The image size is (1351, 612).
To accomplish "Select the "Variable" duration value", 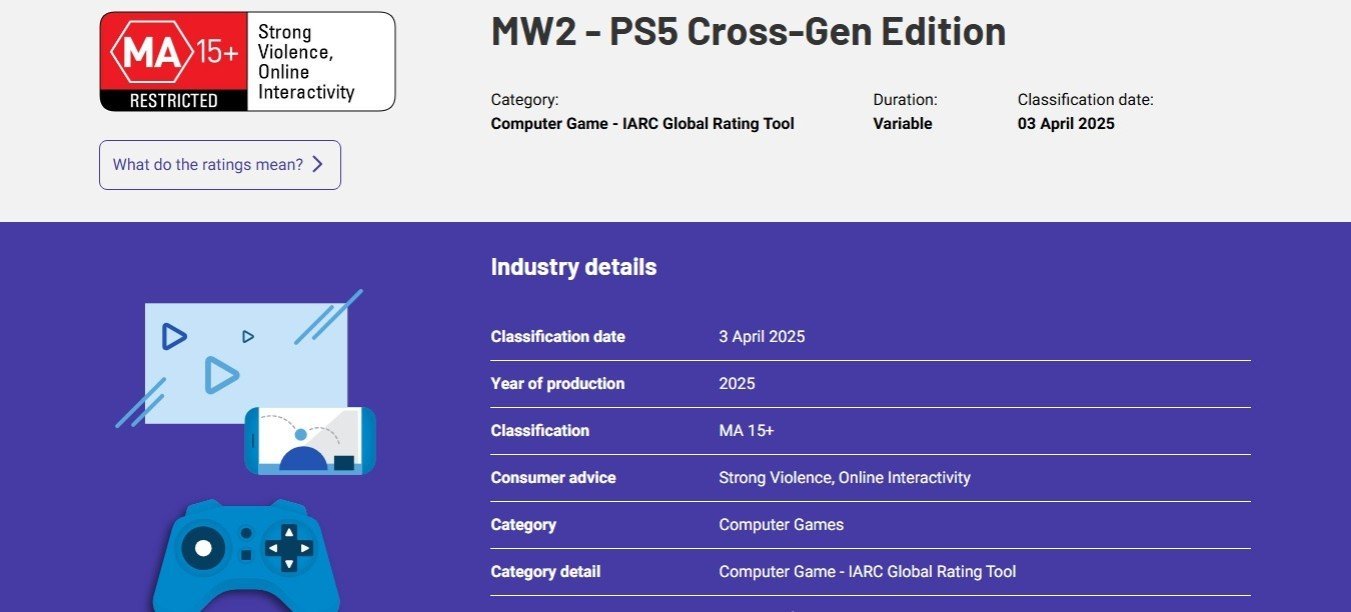I will coord(903,124).
